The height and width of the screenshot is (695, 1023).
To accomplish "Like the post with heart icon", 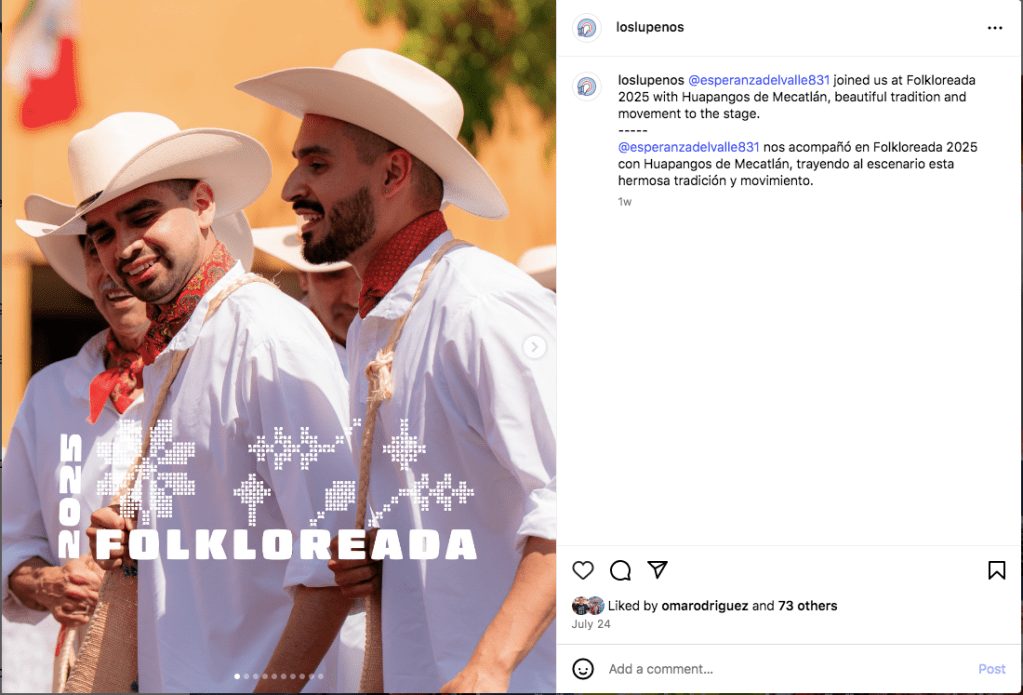I will 583,570.
